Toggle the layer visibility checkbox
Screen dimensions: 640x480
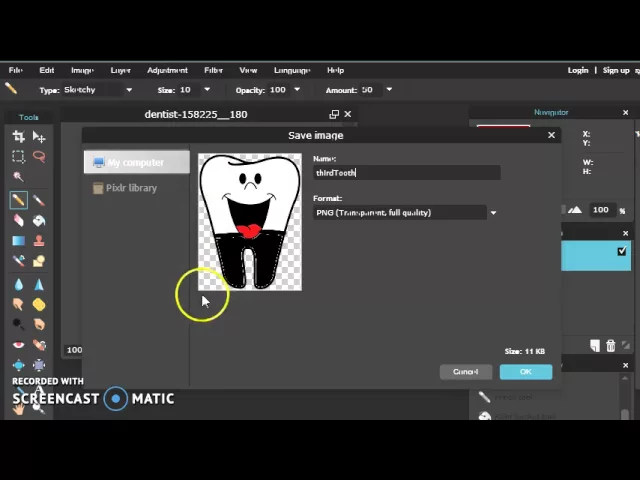622,251
